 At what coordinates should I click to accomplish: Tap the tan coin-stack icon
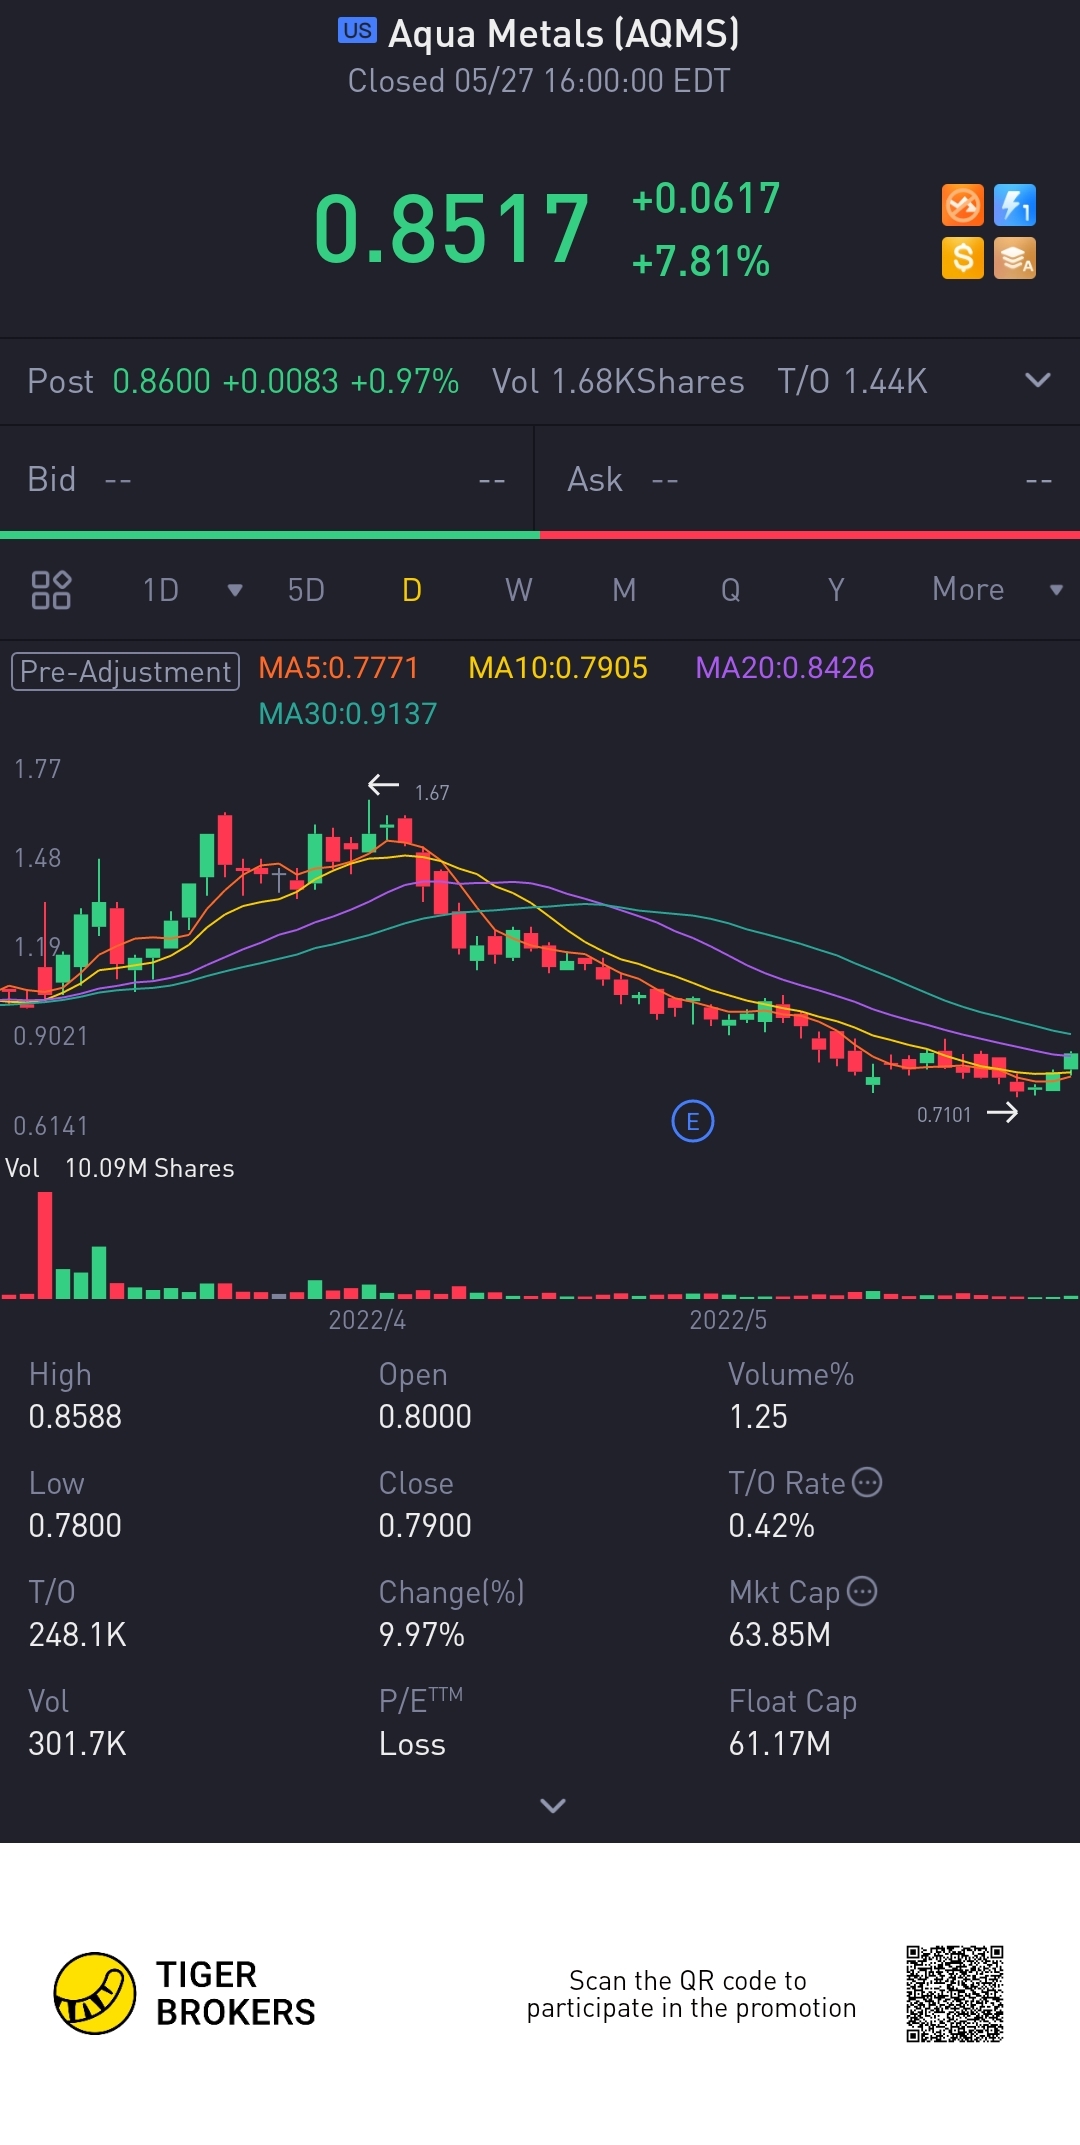point(1015,258)
